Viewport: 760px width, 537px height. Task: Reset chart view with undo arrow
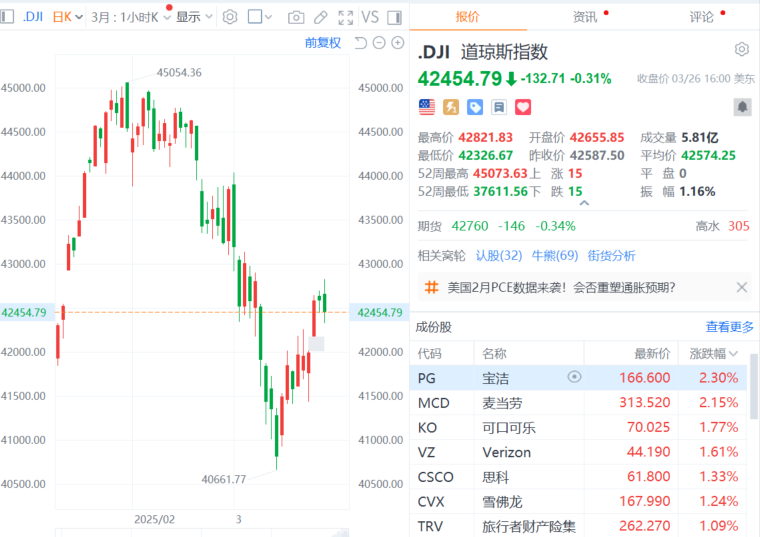click(x=360, y=43)
